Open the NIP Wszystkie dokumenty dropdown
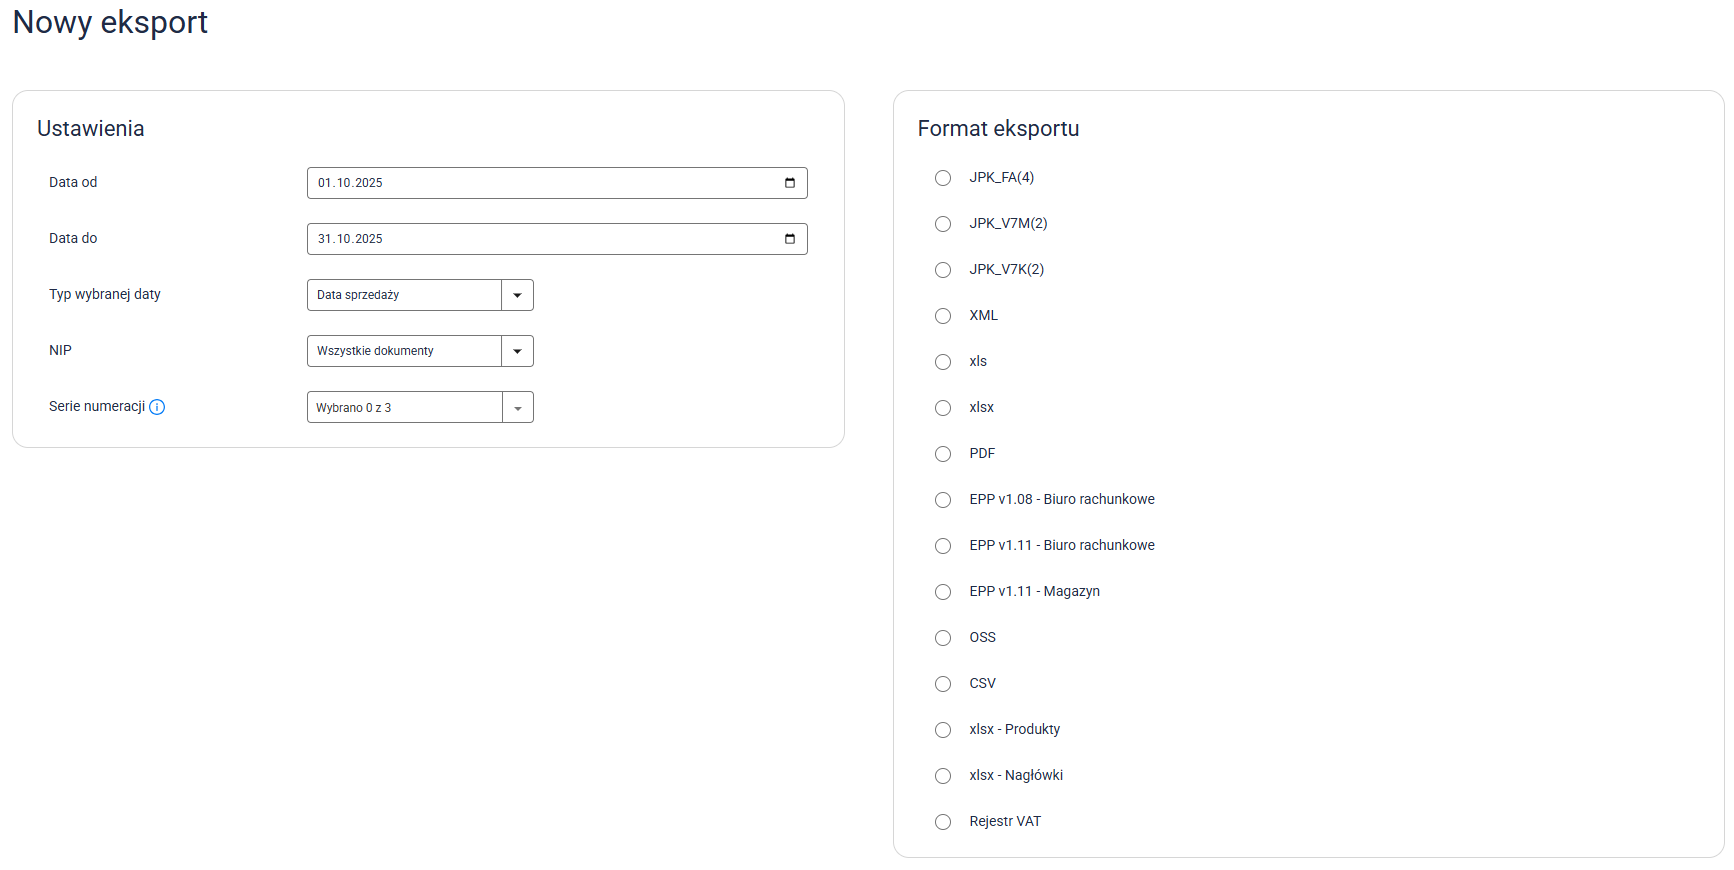 pyautogui.click(x=517, y=351)
